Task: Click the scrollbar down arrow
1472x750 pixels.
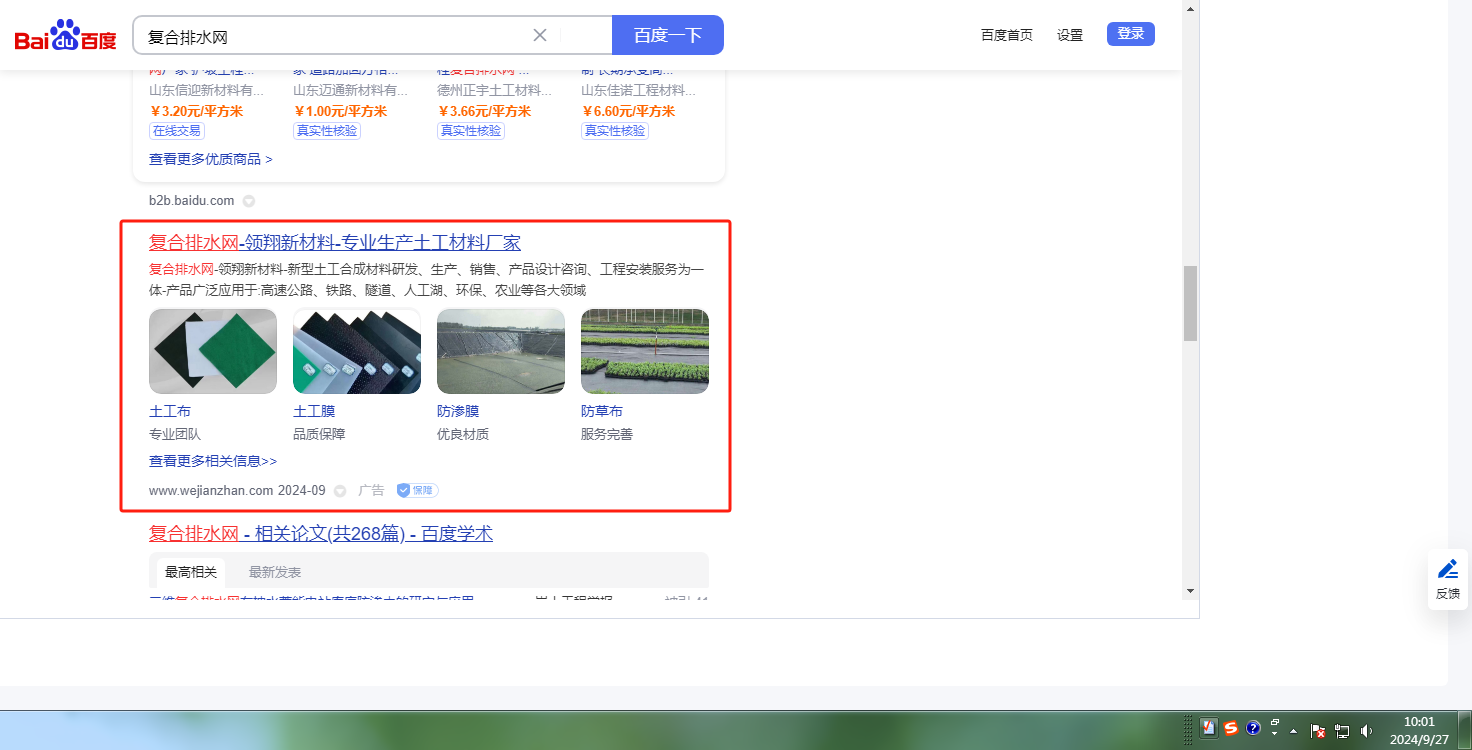Action: 1190,591
